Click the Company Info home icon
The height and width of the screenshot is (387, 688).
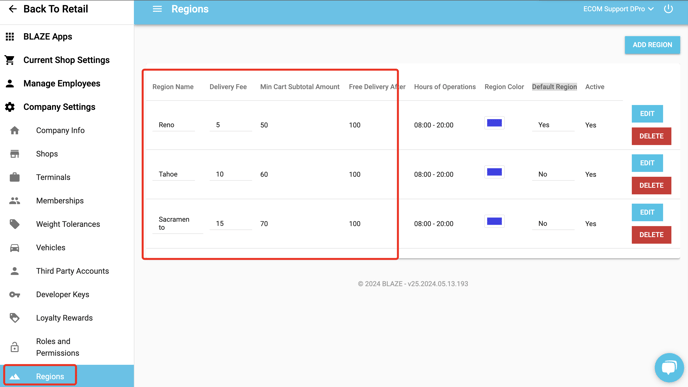[x=14, y=130]
